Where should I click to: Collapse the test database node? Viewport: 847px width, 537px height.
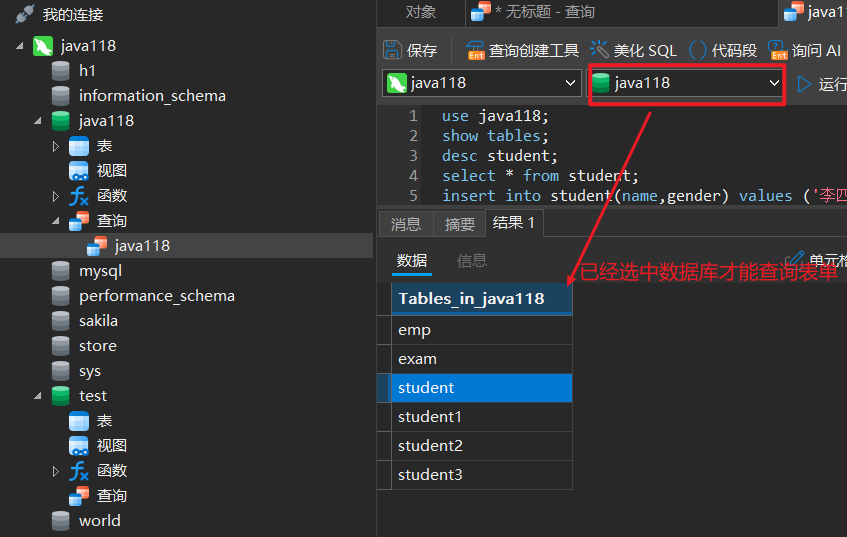38,396
